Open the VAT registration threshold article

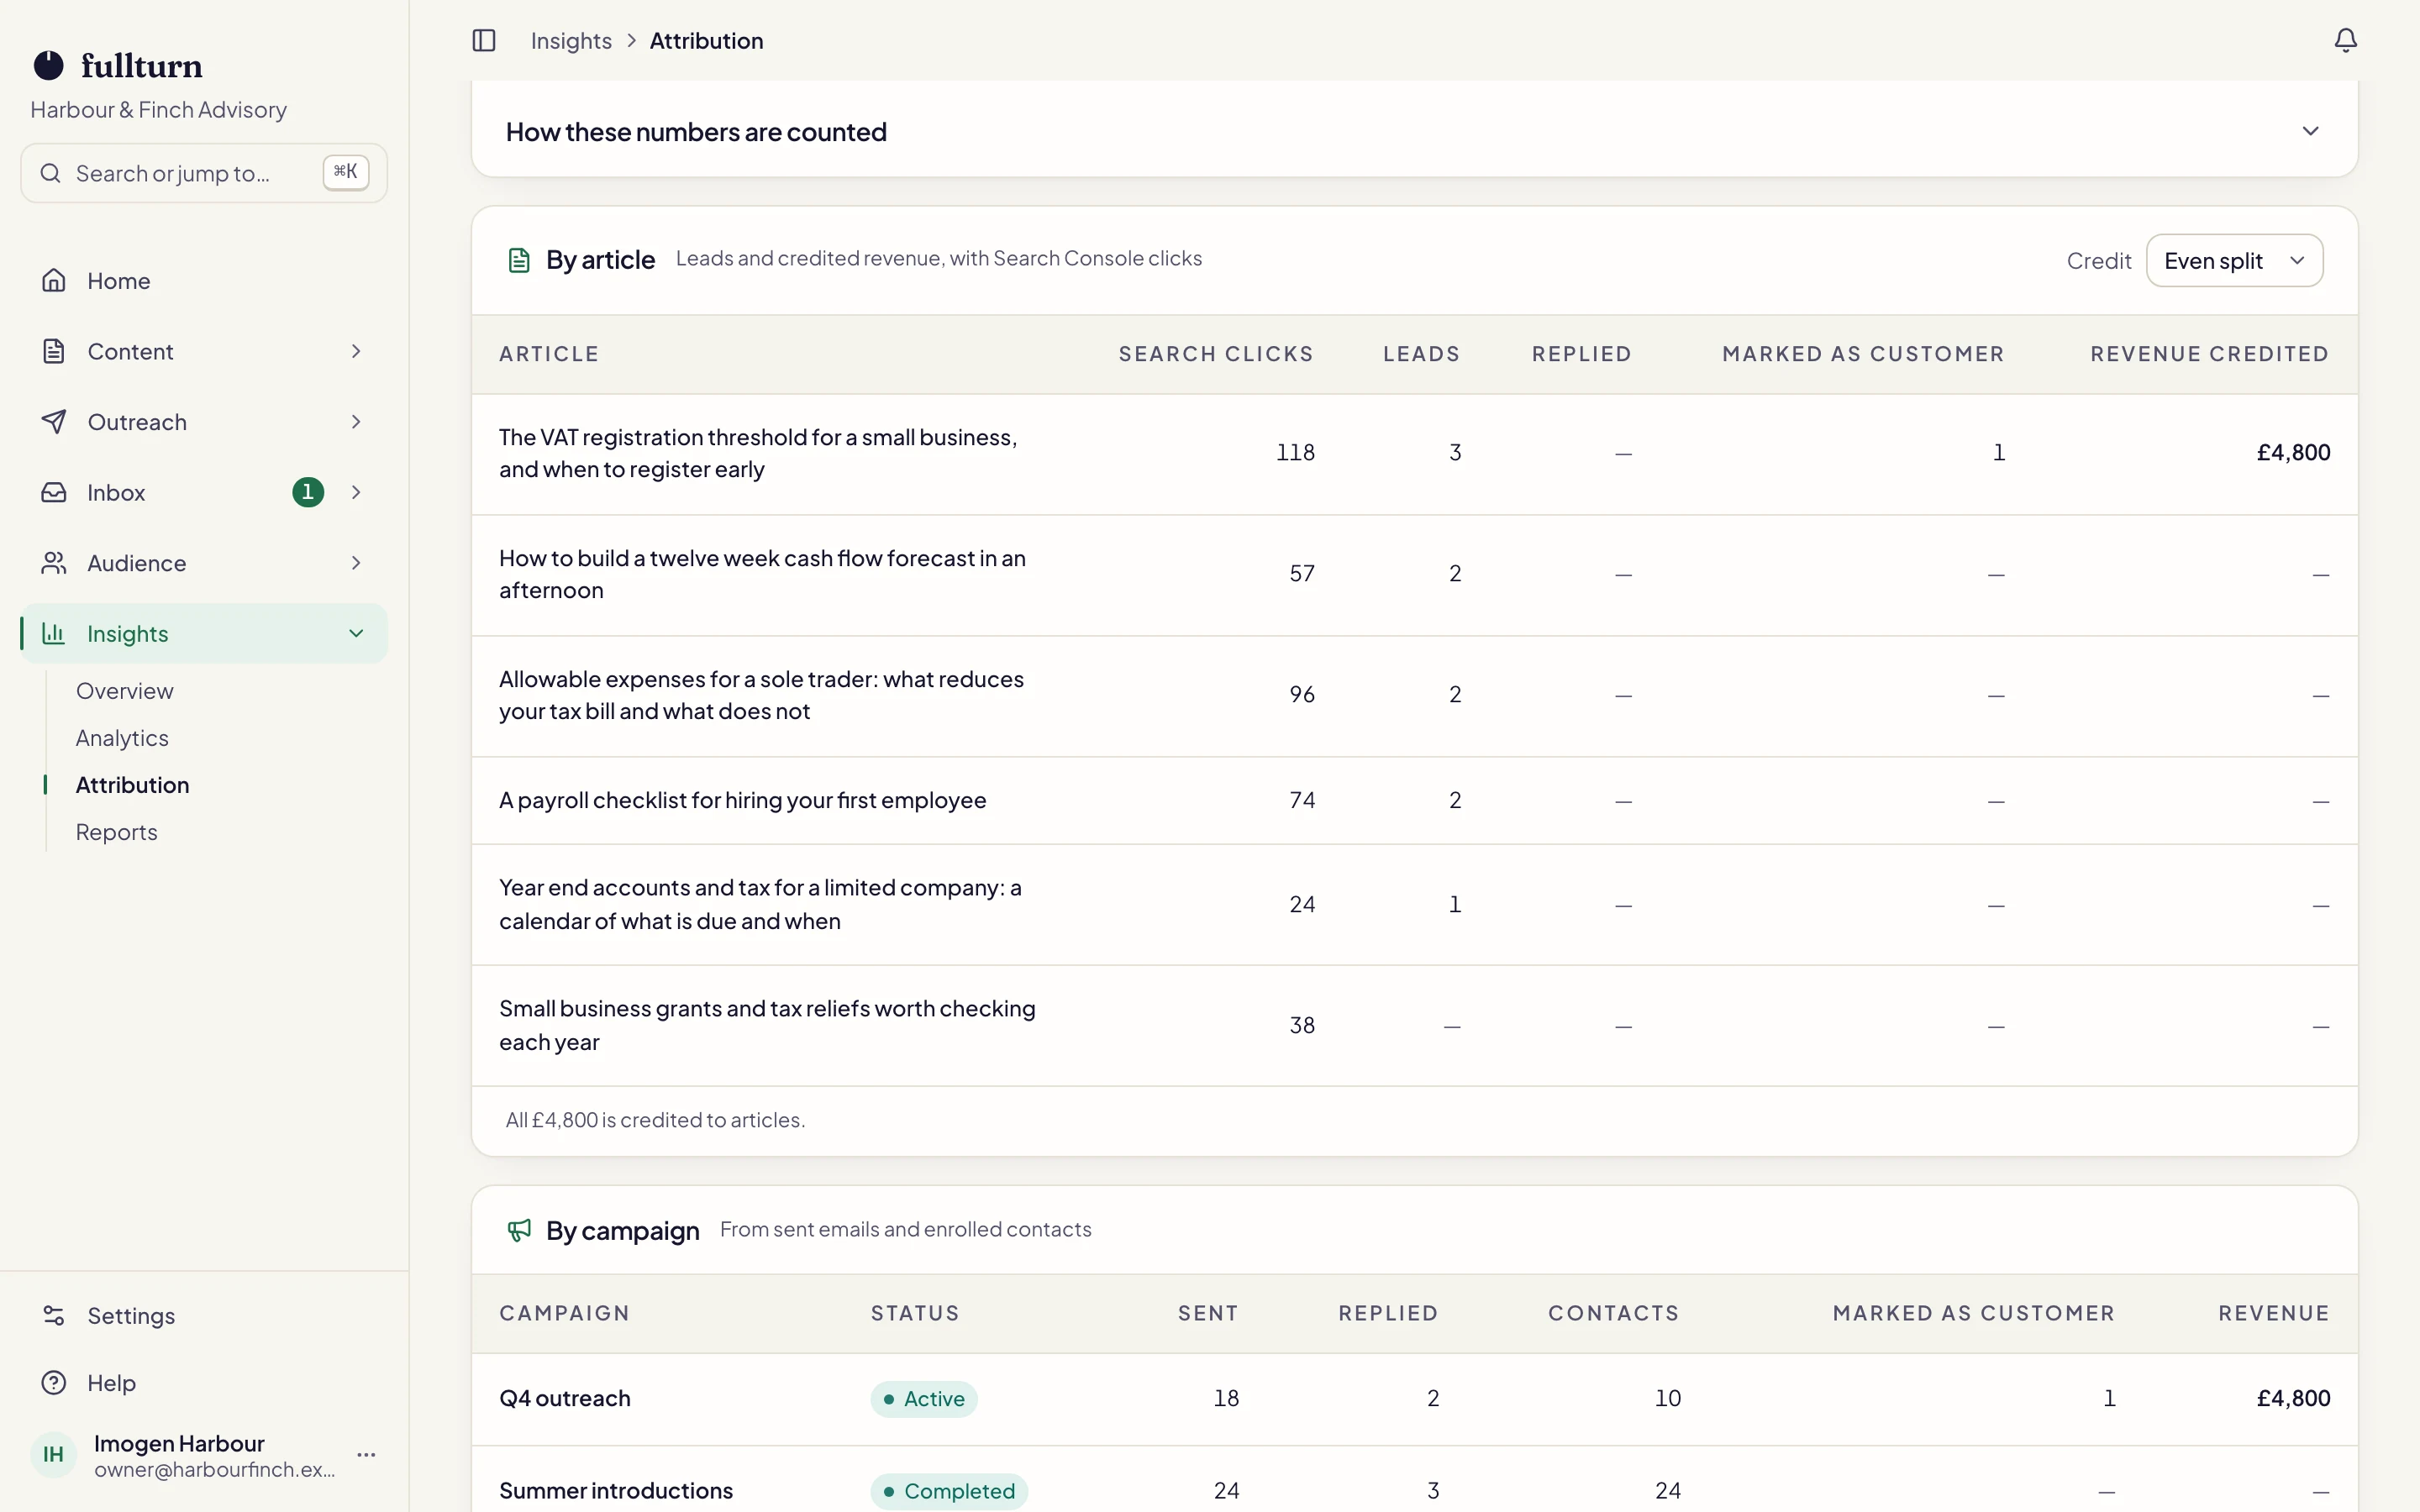[x=758, y=453]
